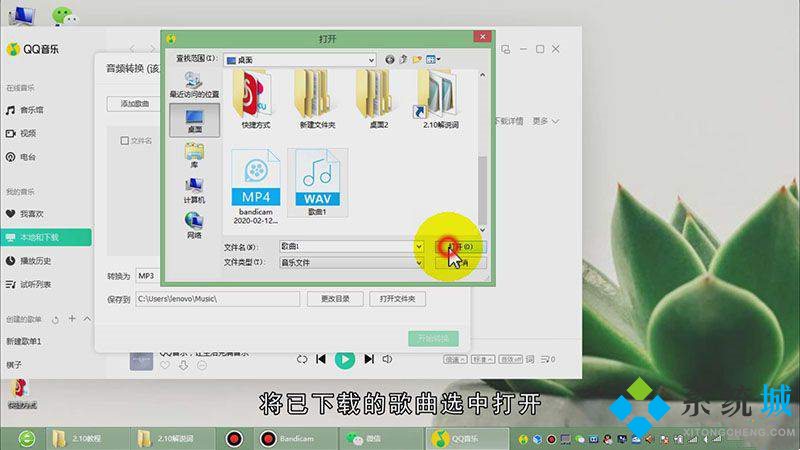The height and width of the screenshot is (450, 800).
Task: Click the restore icon next to 创建的歌单
Action: pyautogui.click(x=56, y=319)
